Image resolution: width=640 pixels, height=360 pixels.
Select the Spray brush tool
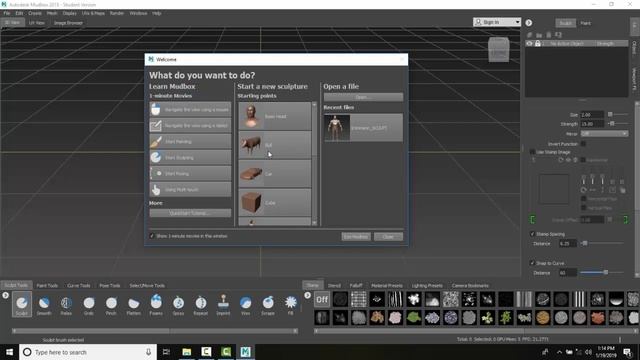(178, 304)
